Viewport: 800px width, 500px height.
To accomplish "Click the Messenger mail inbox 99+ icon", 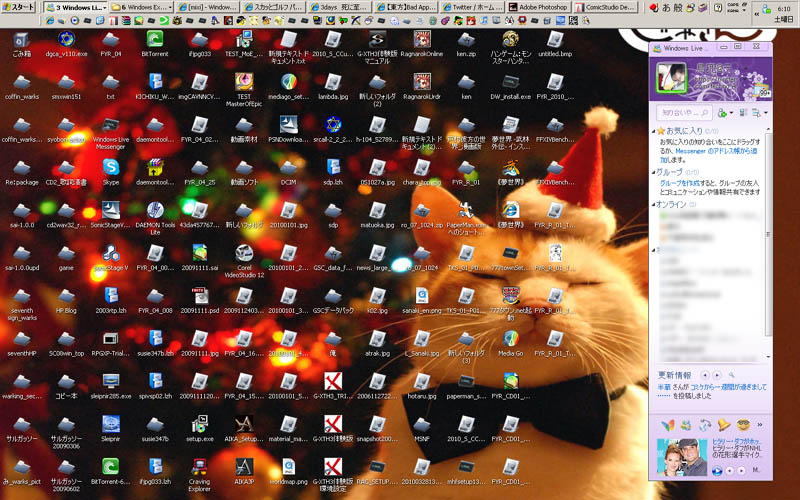I will (x=764, y=91).
